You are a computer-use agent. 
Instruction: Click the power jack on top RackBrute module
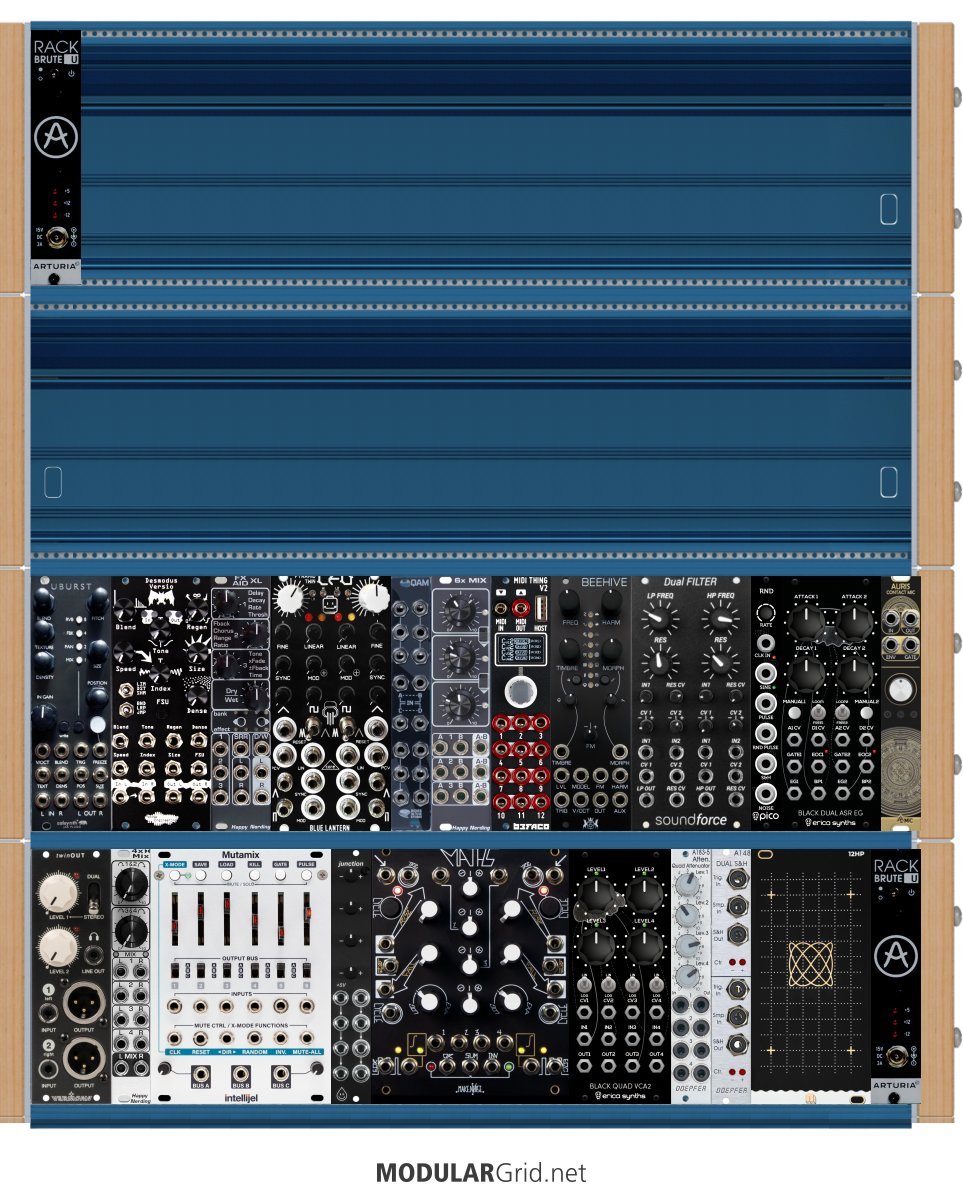pos(56,238)
